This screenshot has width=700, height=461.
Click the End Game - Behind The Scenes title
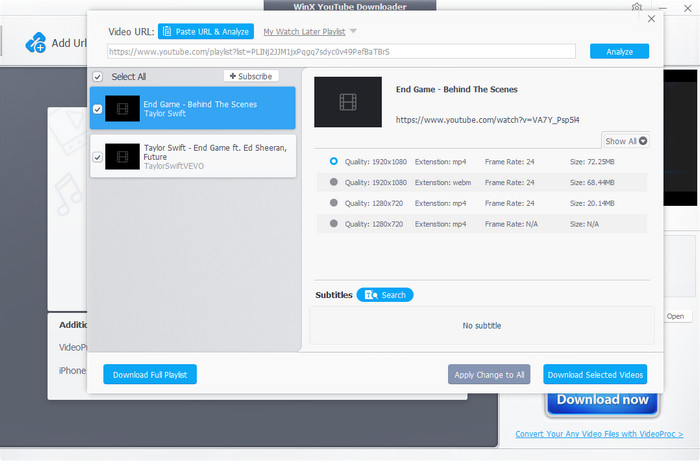coord(456,89)
